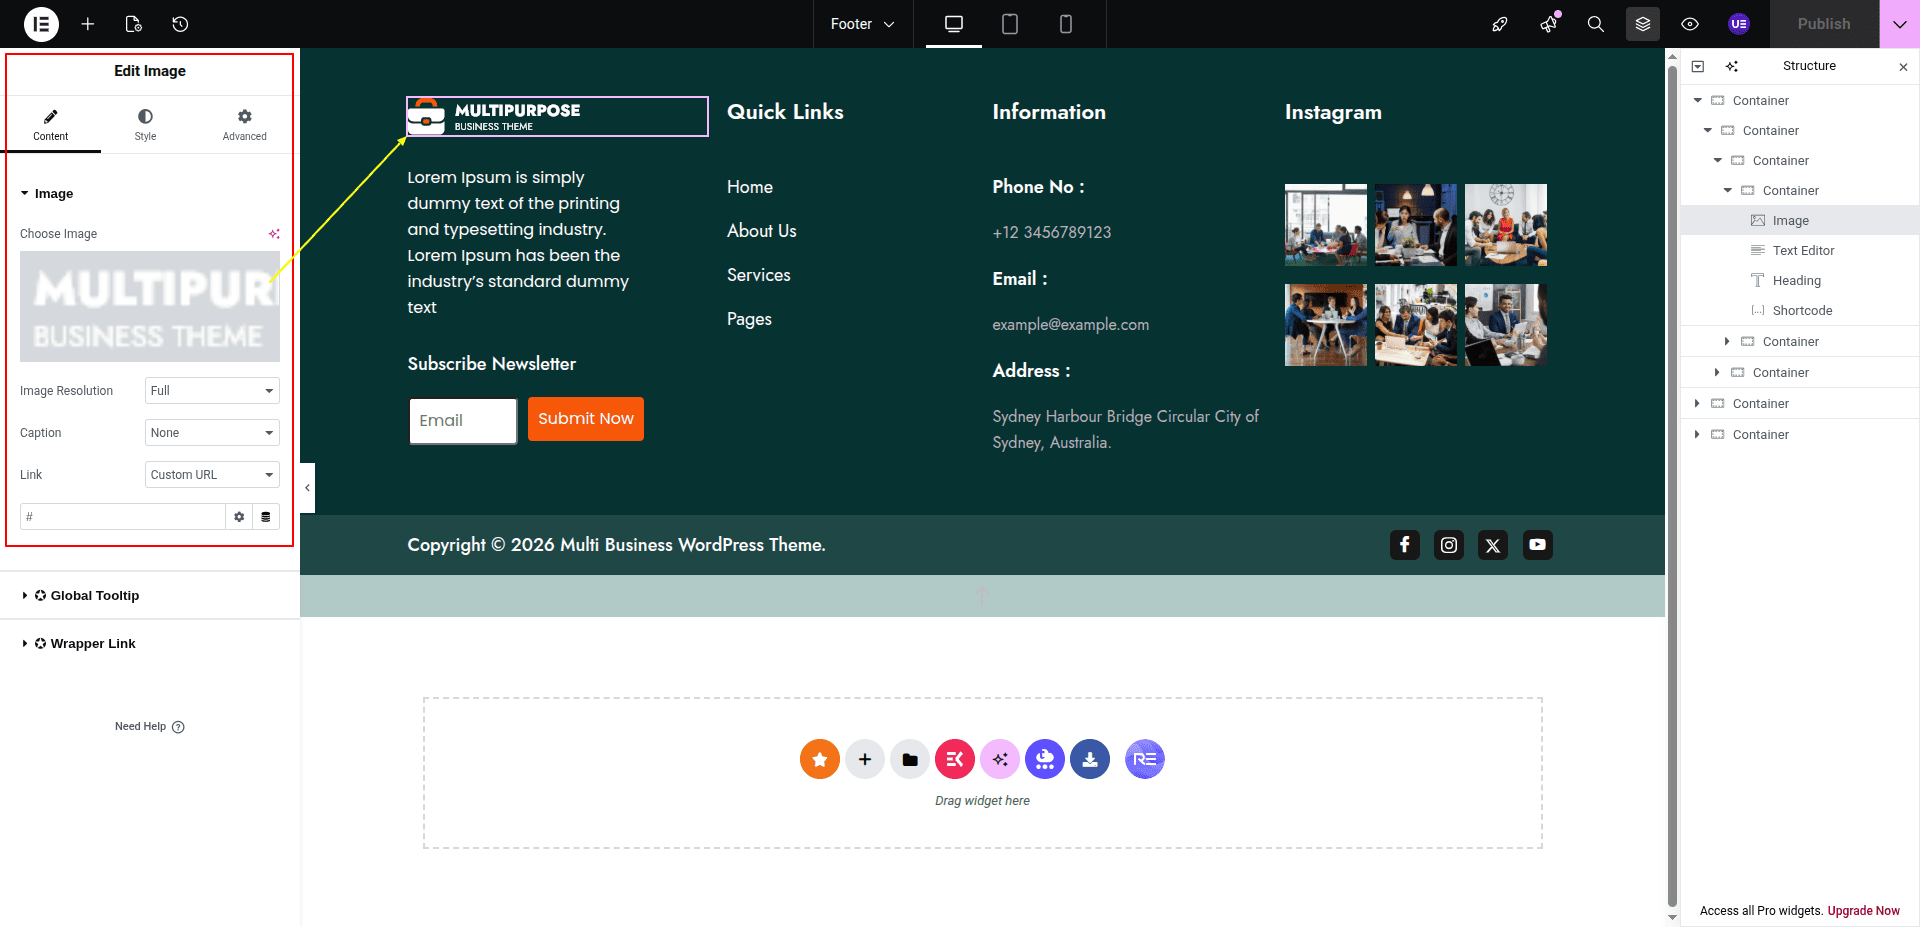Click the Structure panel dock icon
This screenshot has height=927, width=1920.
1698,66
